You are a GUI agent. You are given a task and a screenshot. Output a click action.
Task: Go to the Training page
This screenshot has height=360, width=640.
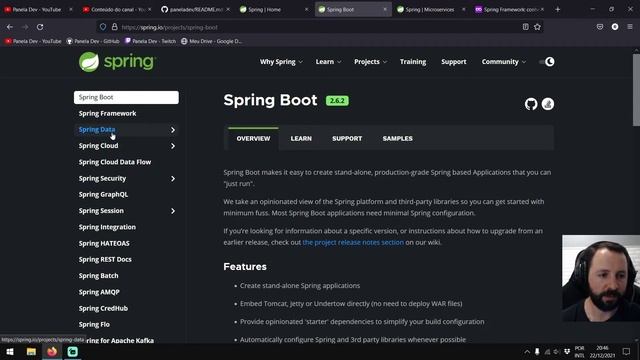tap(413, 62)
